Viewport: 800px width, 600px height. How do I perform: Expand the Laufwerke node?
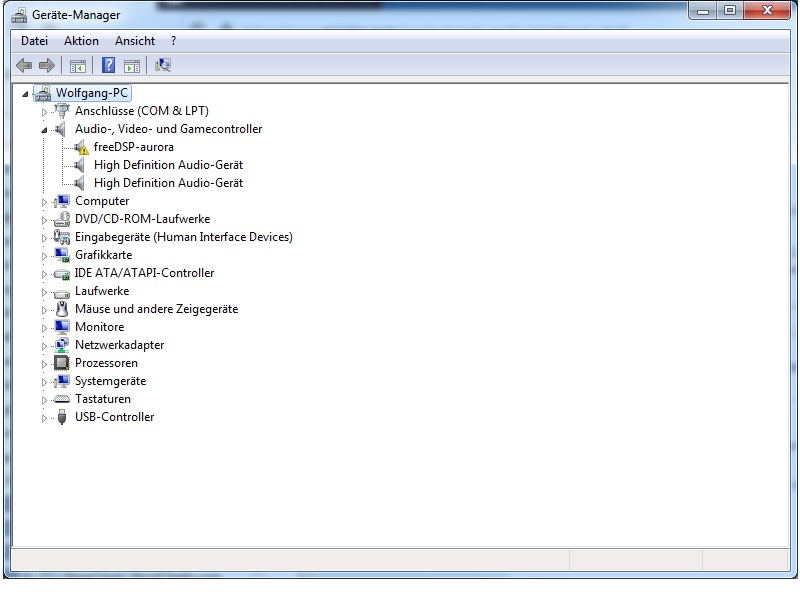click(44, 292)
